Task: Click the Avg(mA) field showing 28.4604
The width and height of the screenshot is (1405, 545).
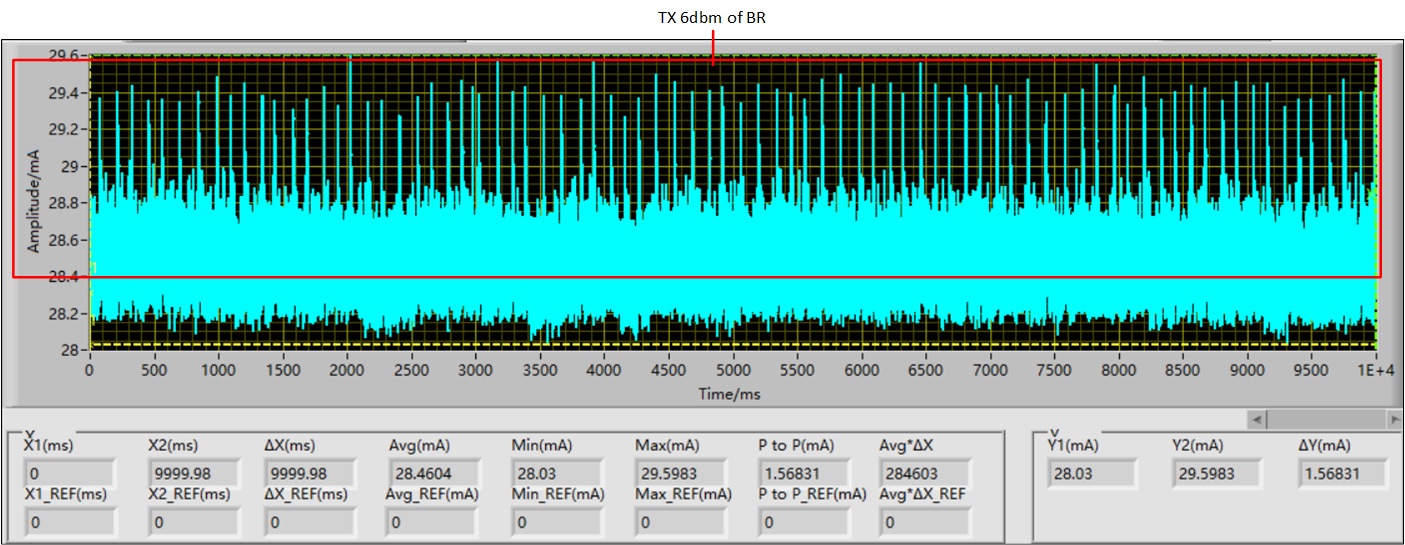Action: (x=433, y=473)
